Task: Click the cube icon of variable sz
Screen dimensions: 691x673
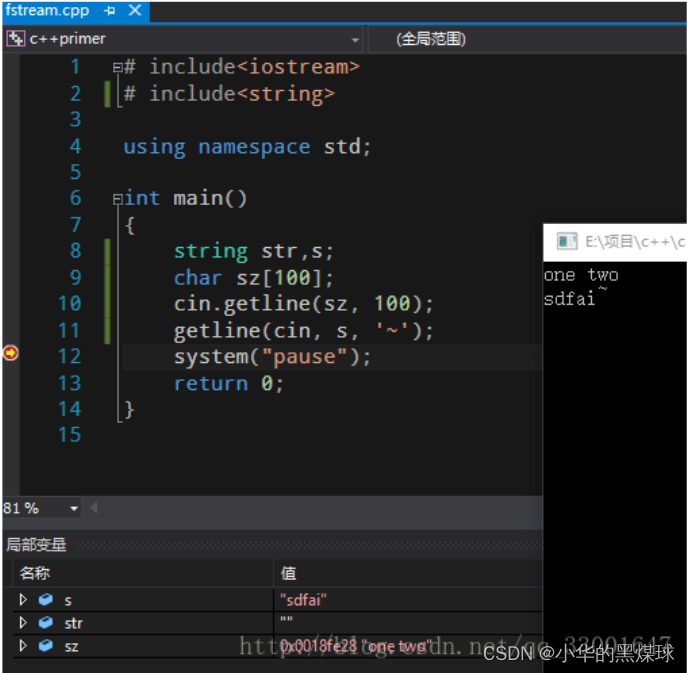Action: coord(45,646)
